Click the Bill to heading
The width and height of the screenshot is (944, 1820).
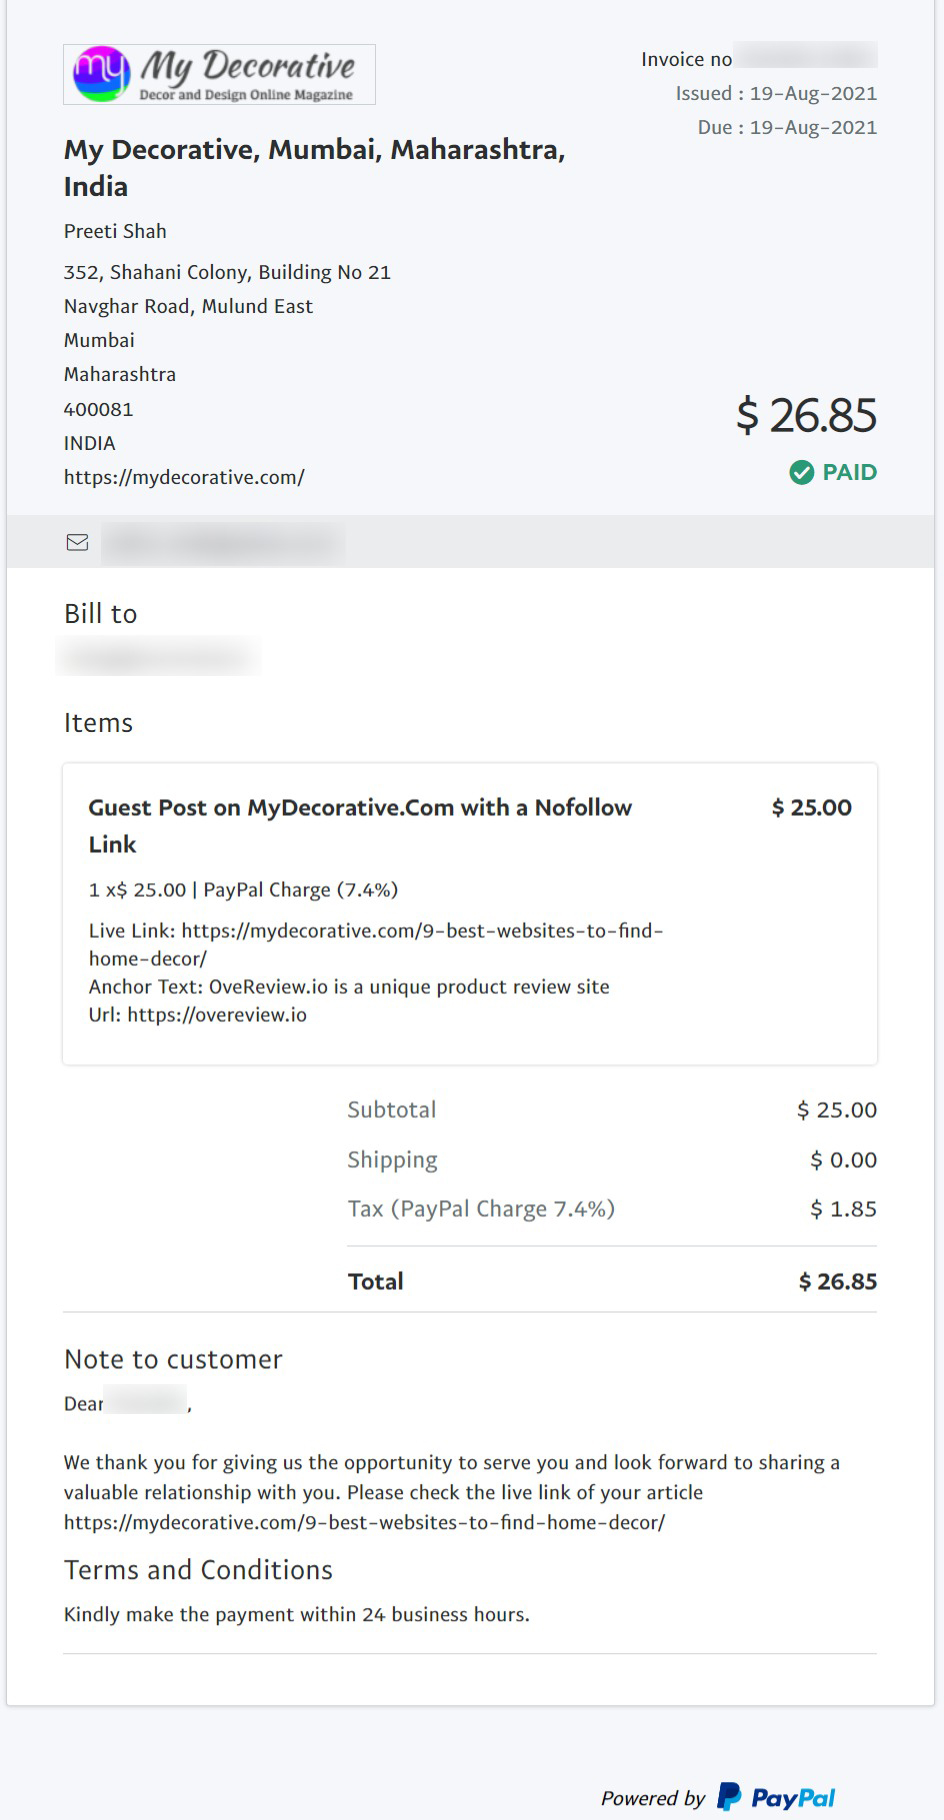100,614
